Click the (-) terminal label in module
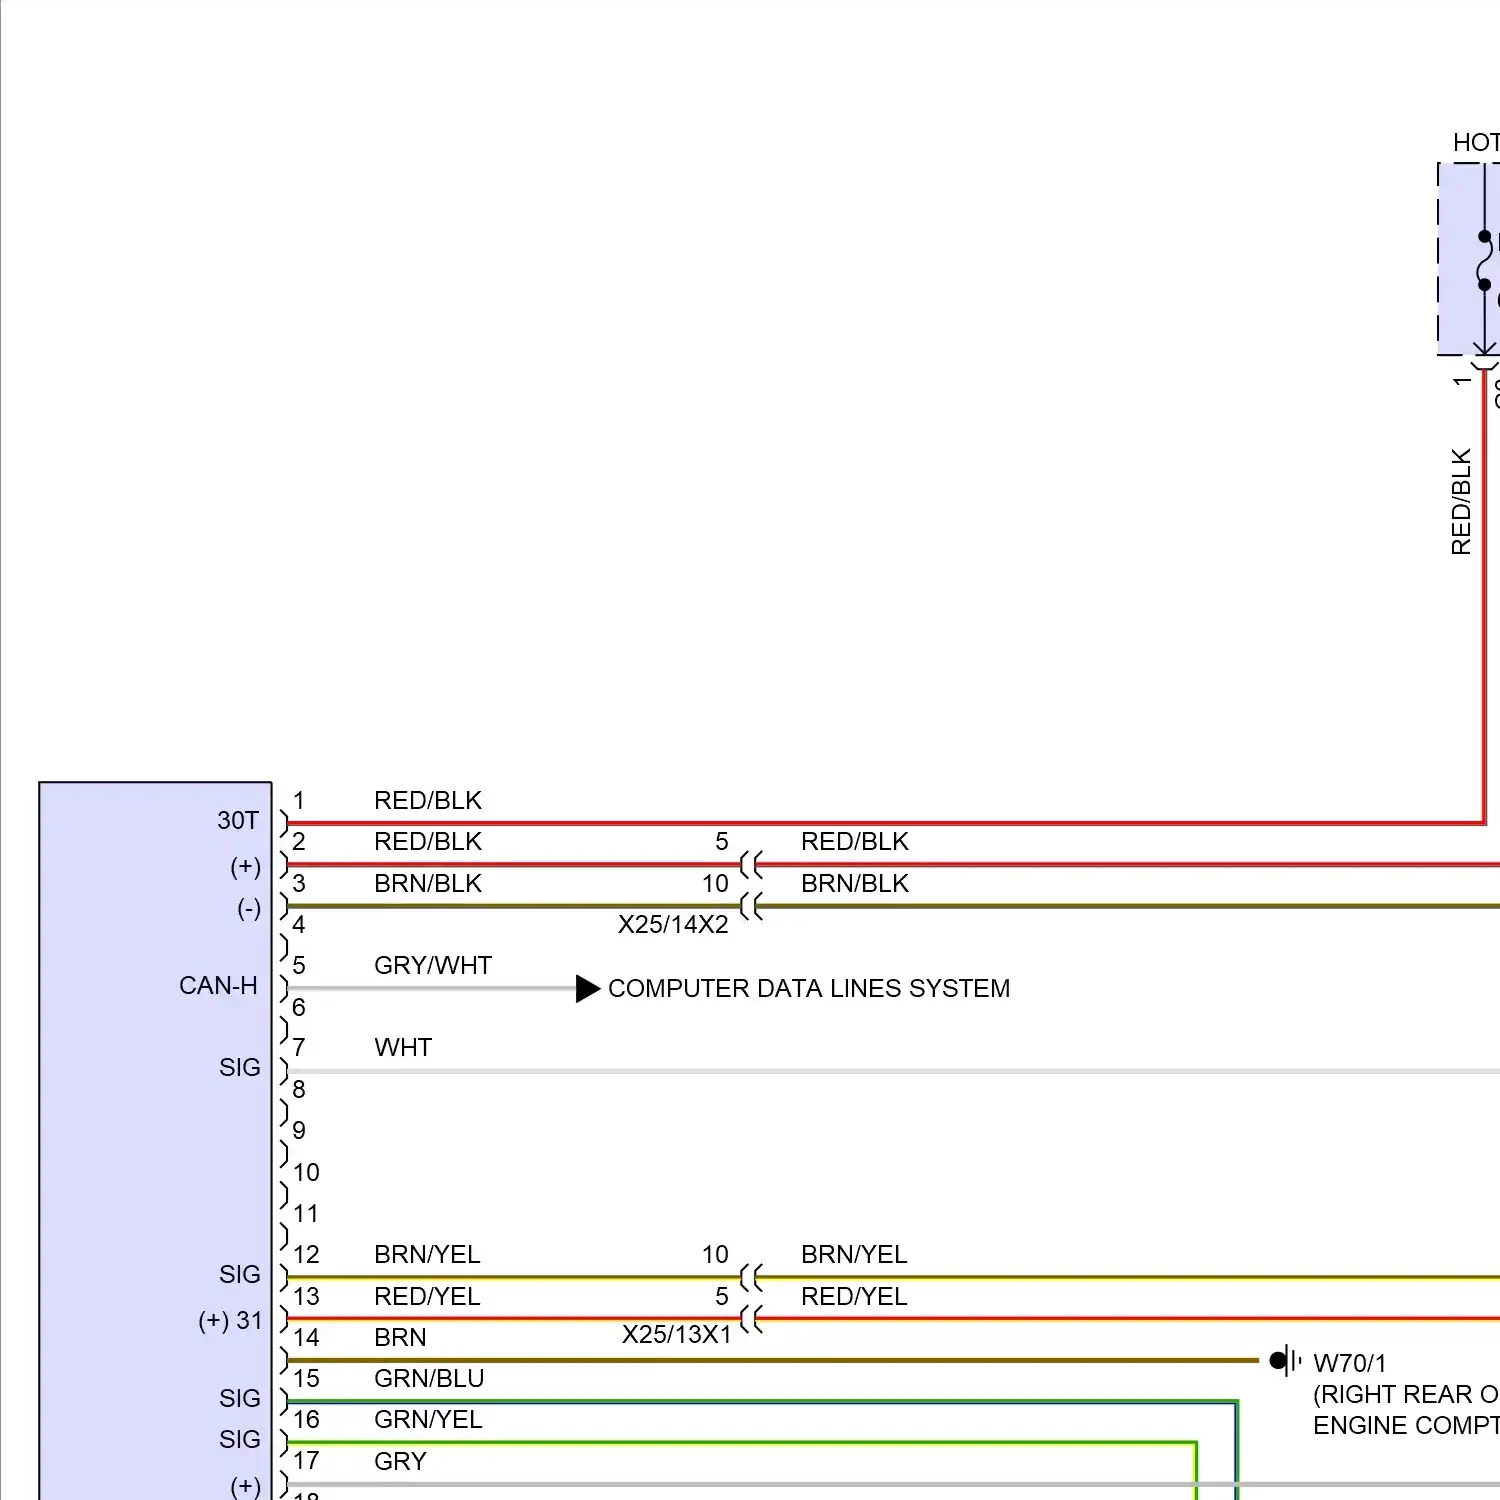Image resolution: width=1500 pixels, height=1500 pixels. (249, 909)
